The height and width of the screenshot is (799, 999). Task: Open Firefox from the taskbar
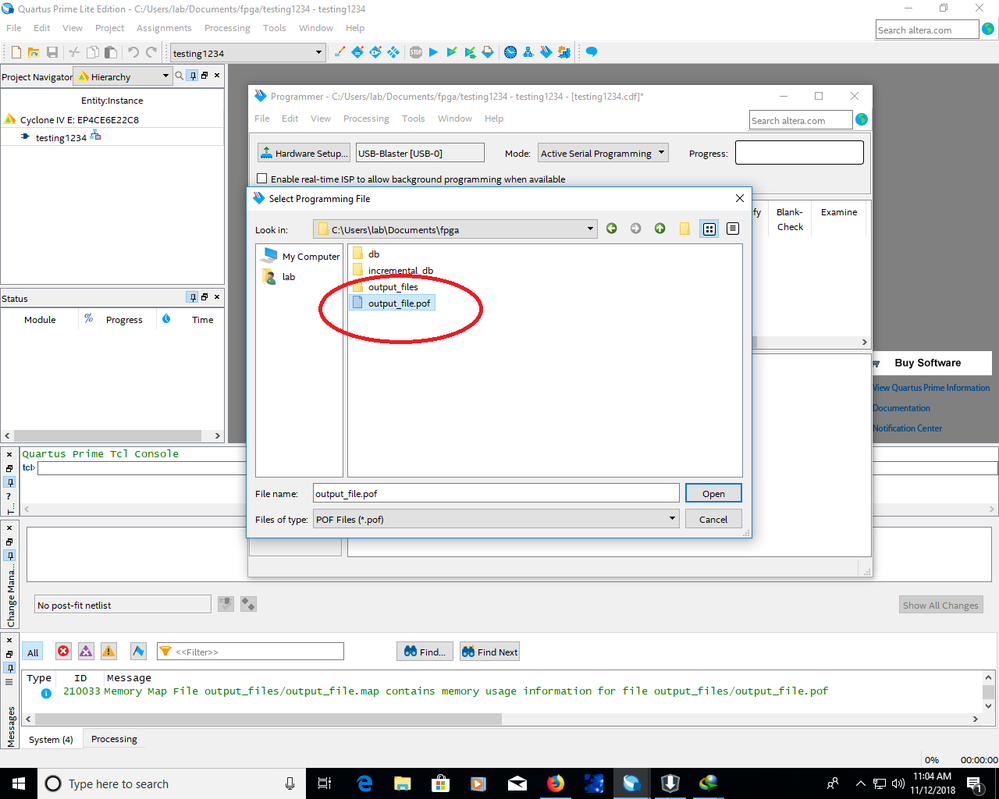pyautogui.click(x=556, y=783)
